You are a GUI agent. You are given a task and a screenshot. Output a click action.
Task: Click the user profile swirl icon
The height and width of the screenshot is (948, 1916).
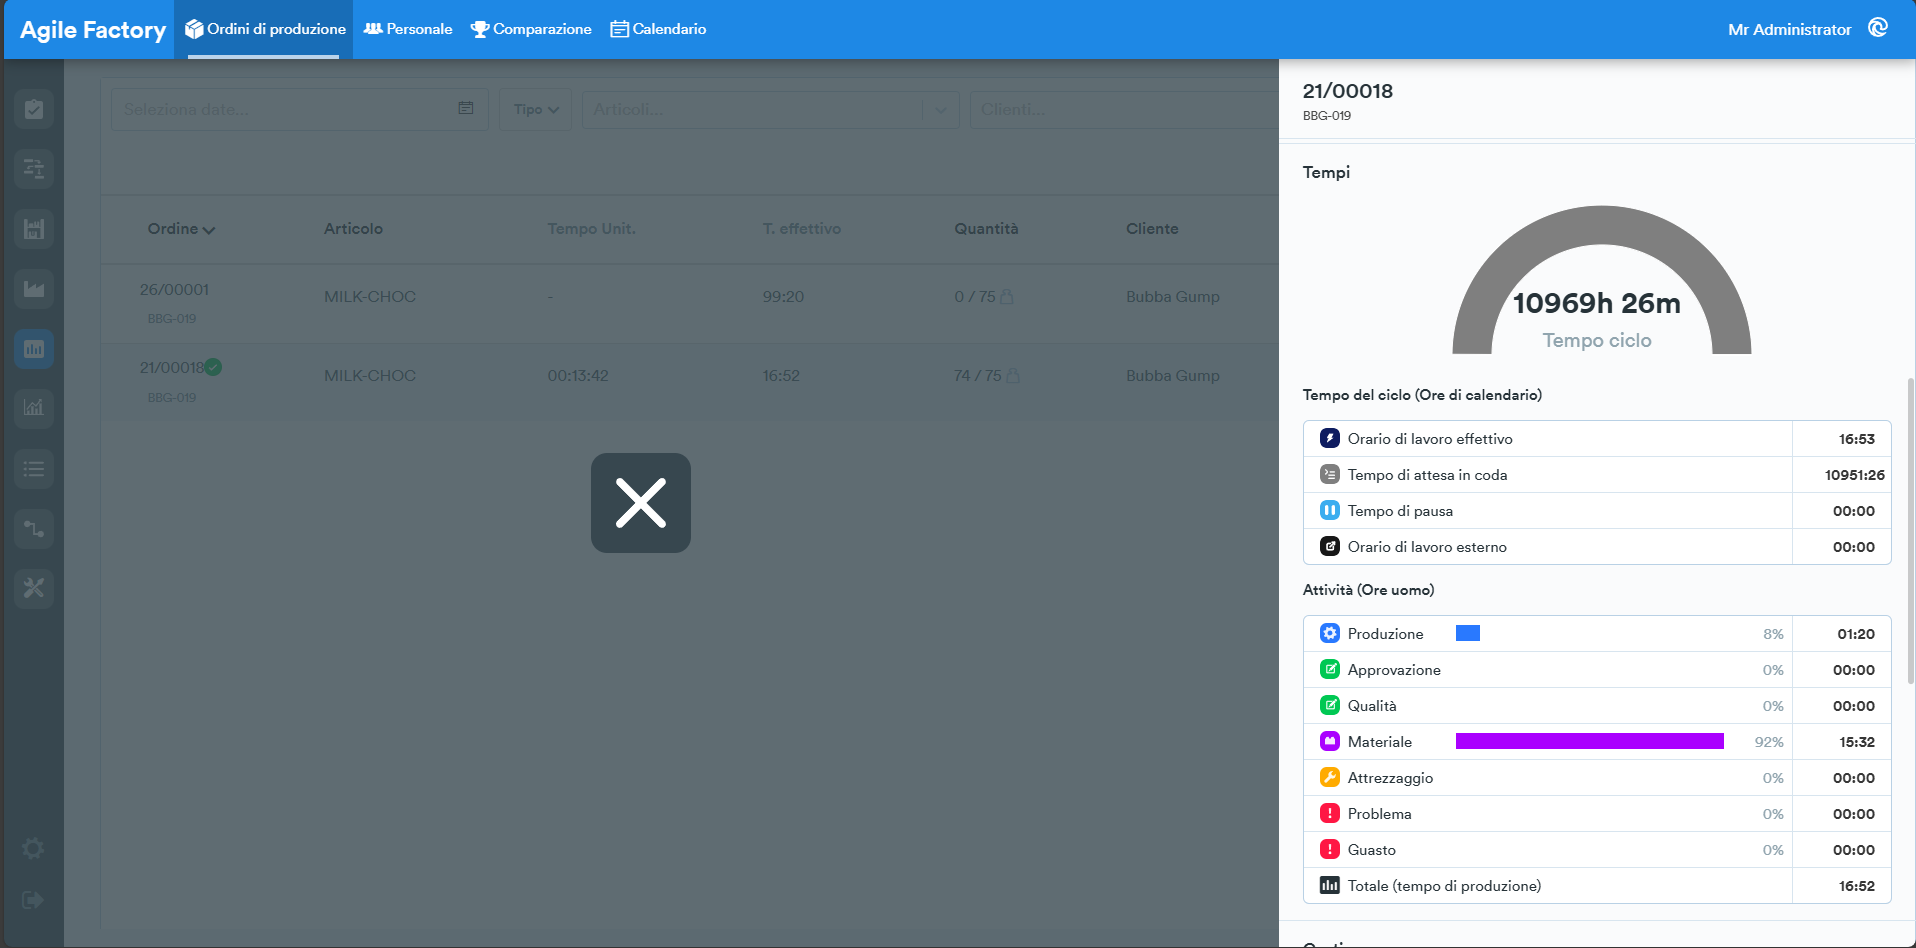[1878, 28]
